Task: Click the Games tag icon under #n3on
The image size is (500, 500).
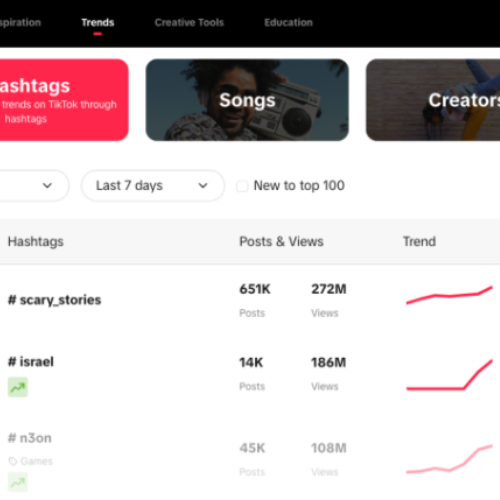Action: coord(13,461)
